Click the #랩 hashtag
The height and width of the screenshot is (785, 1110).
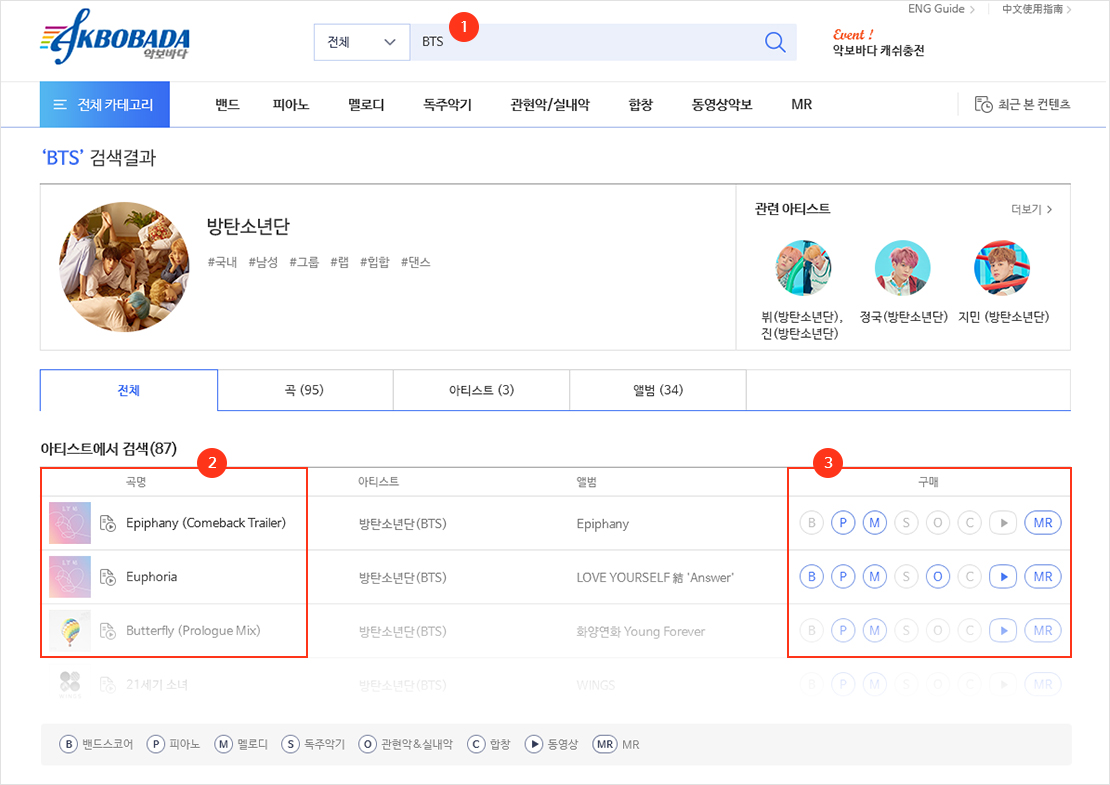340,262
